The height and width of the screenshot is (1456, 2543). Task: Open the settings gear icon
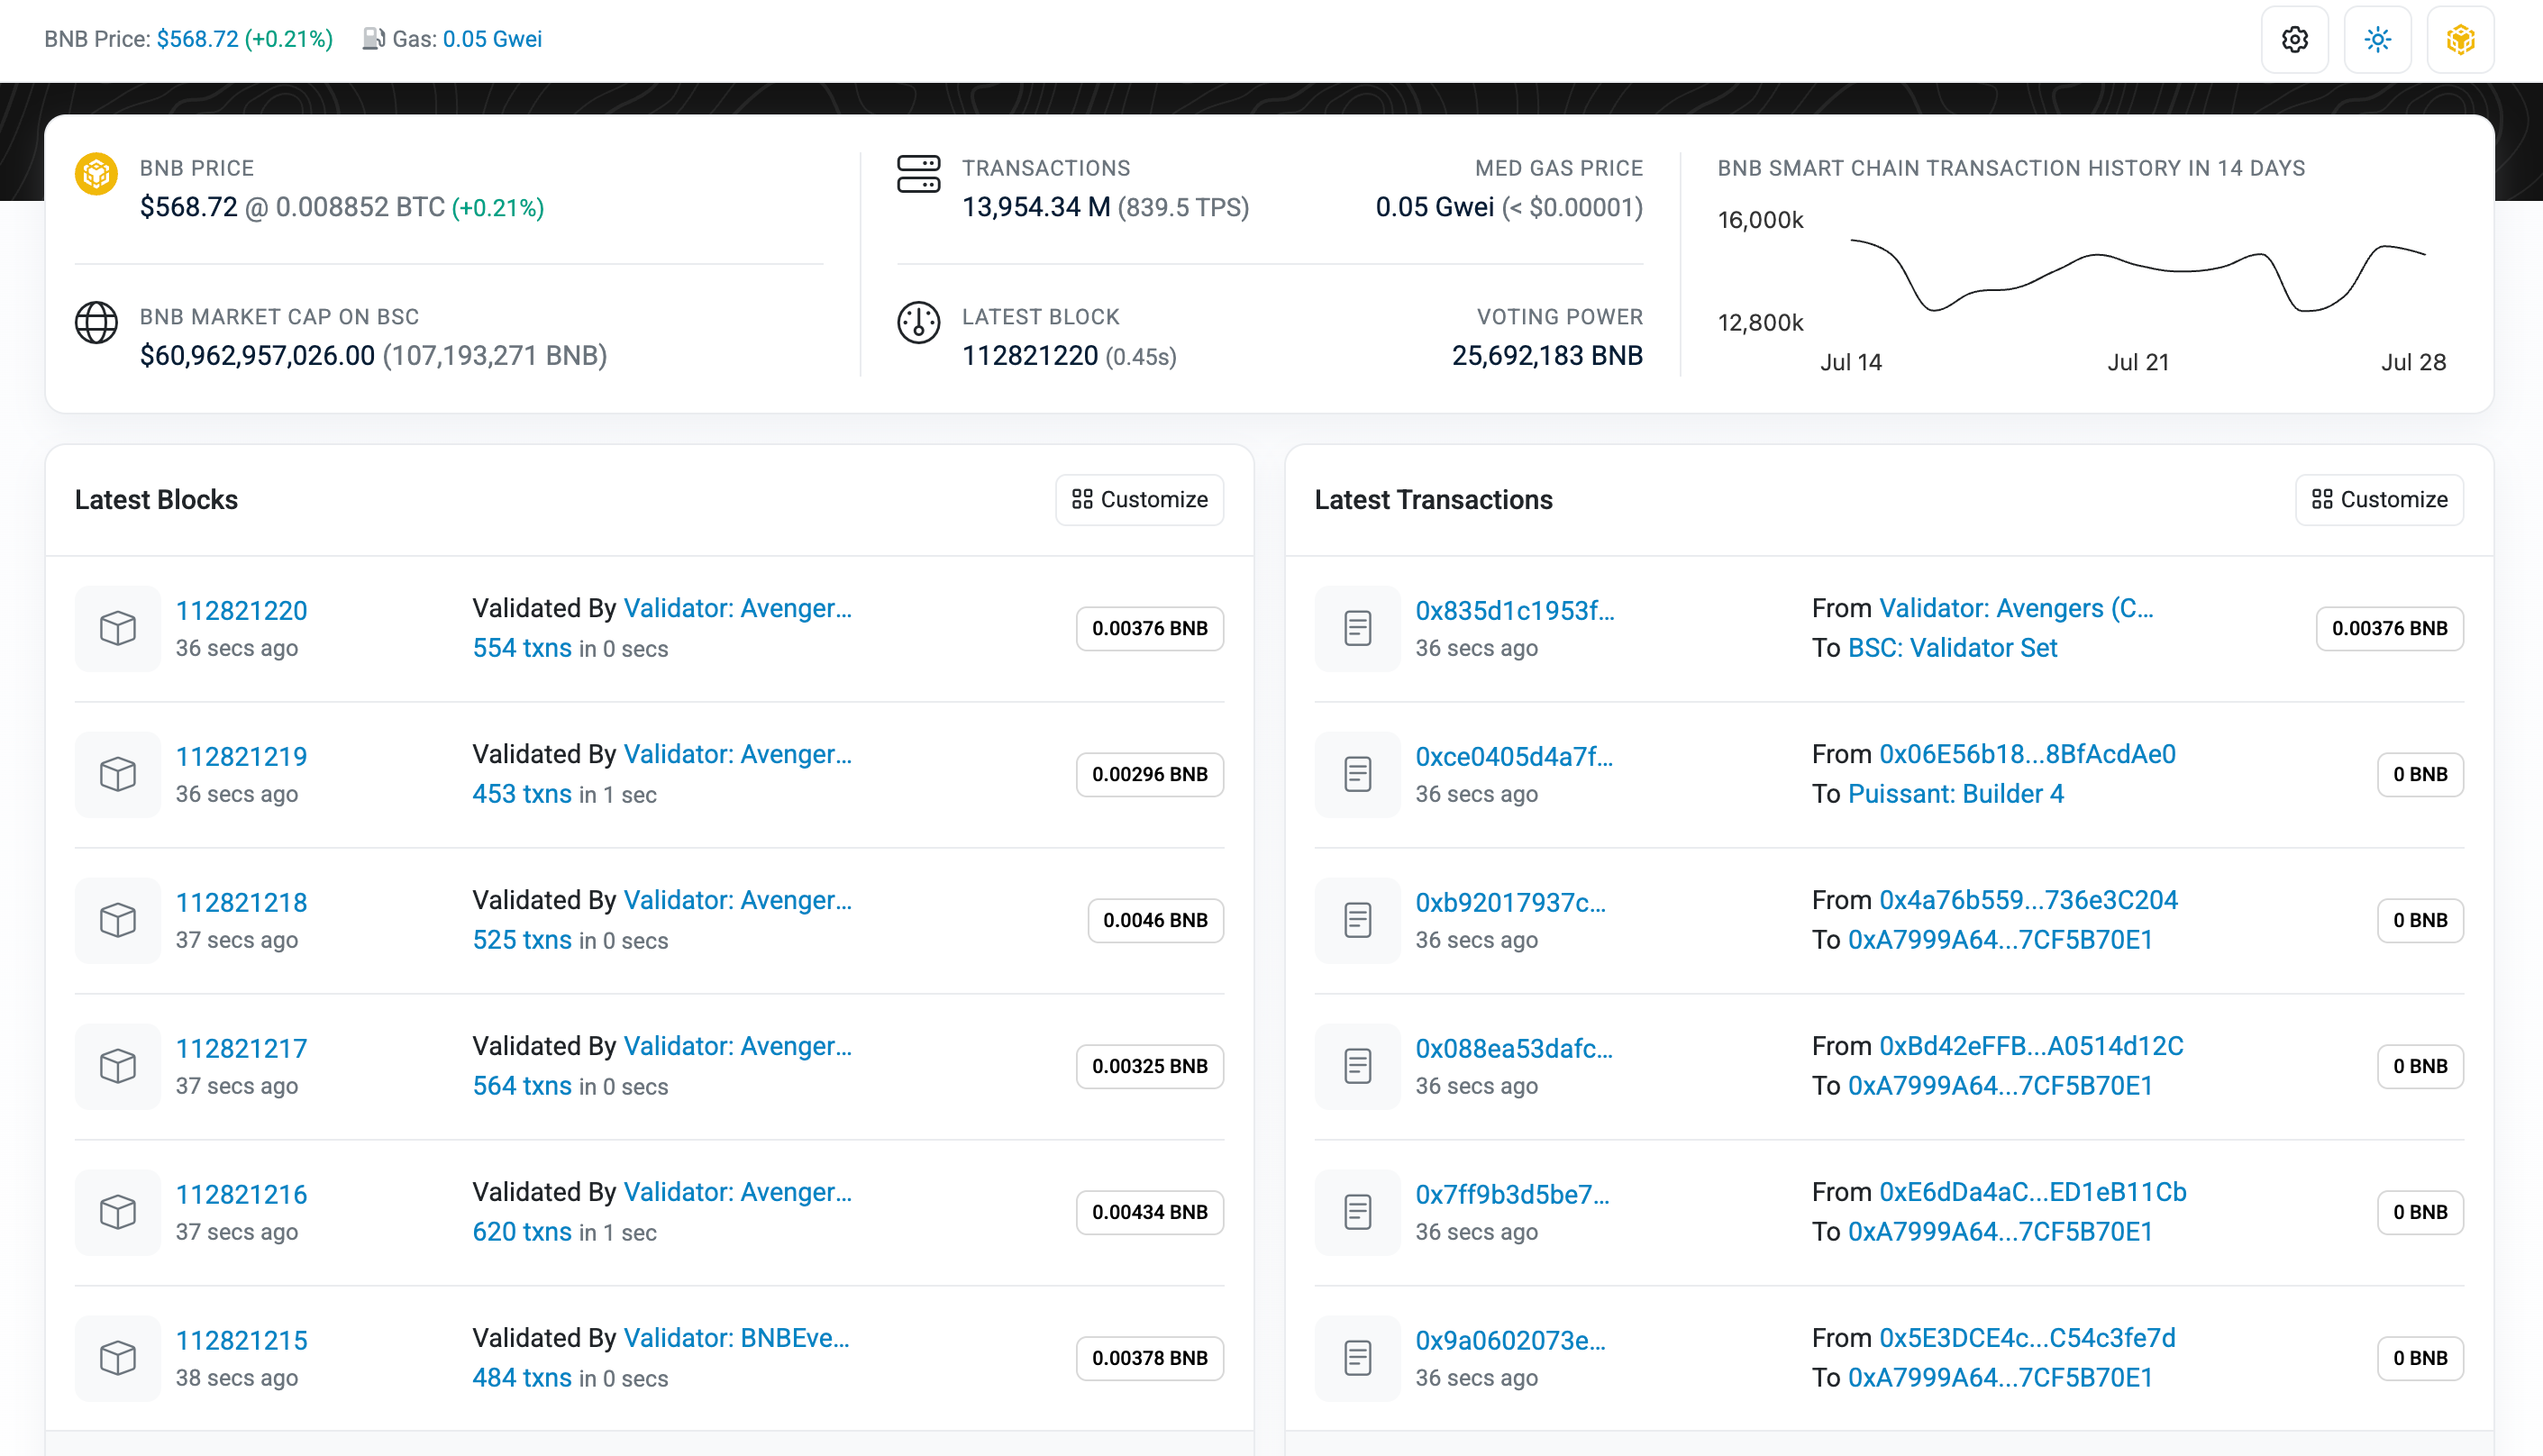(x=2295, y=39)
